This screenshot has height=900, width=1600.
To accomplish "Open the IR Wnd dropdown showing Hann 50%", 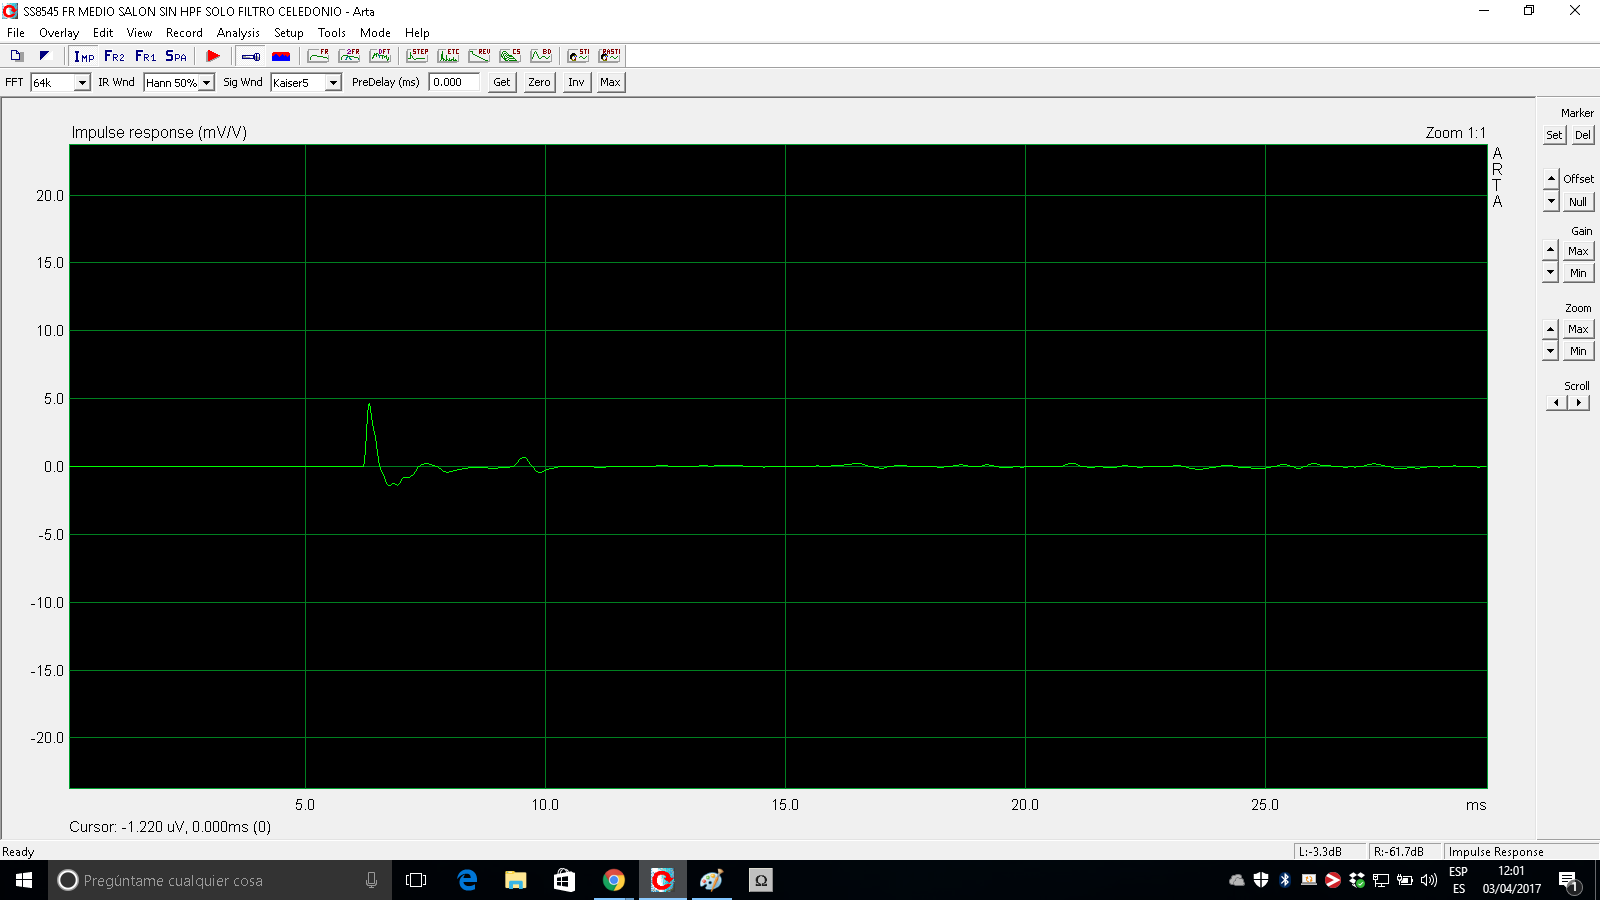I will click(x=179, y=83).
